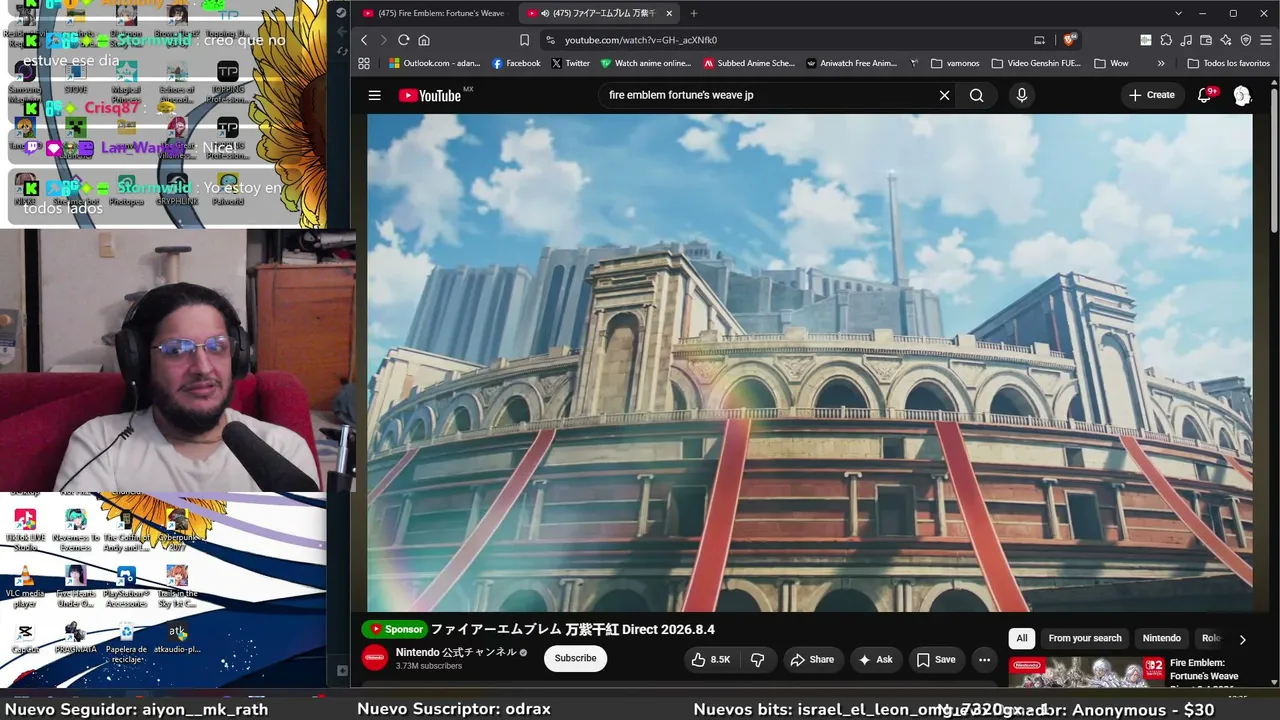This screenshot has height=720, width=1280.
Task: Open the Brave Wallet icon
Action: click(1206, 40)
